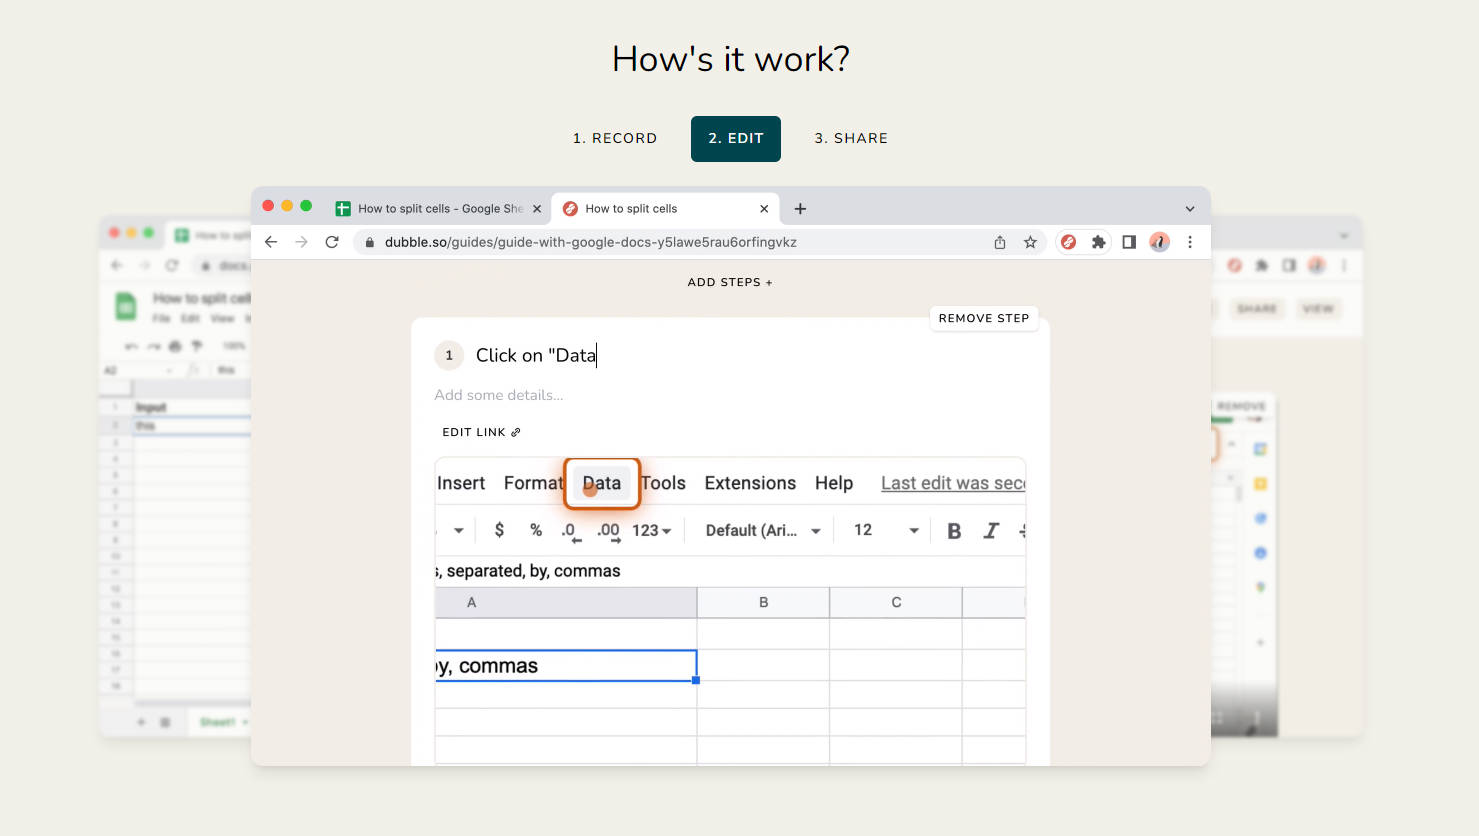The width and height of the screenshot is (1479, 836).
Task: Reload the page with refresh icon
Action: coord(332,242)
